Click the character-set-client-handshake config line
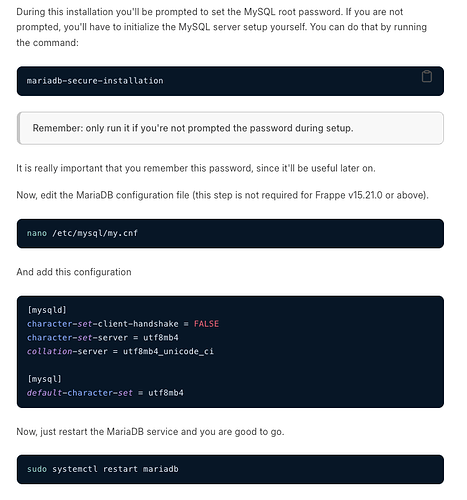This screenshot has height=500, width=467. click(123, 324)
